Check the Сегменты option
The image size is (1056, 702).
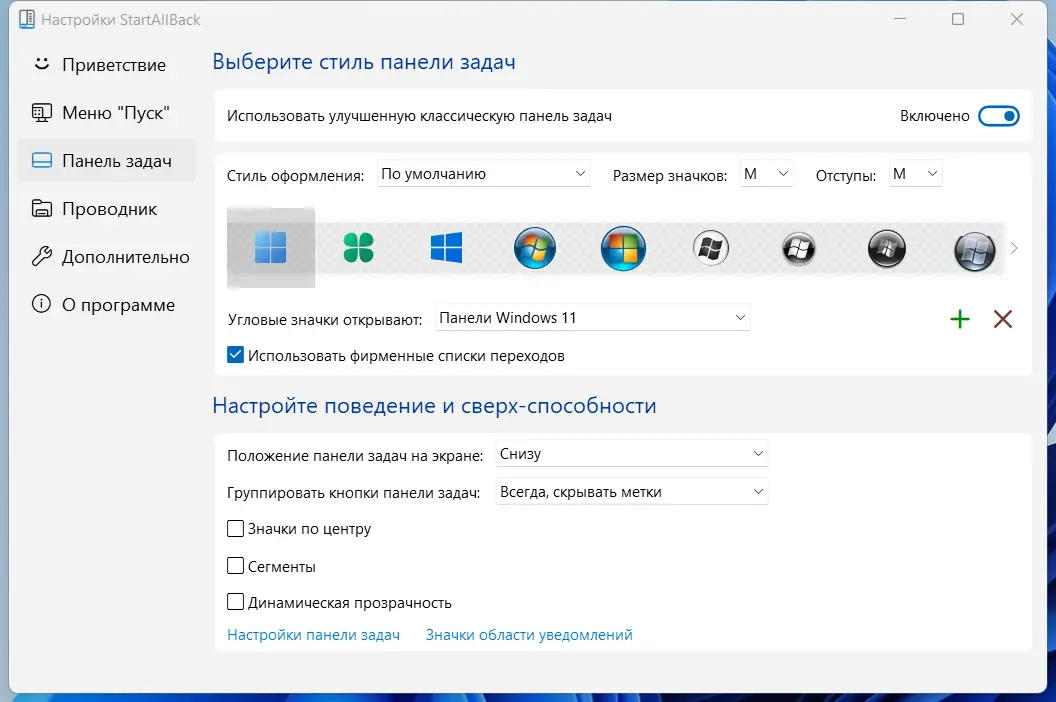pyautogui.click(x=236, y=566)
